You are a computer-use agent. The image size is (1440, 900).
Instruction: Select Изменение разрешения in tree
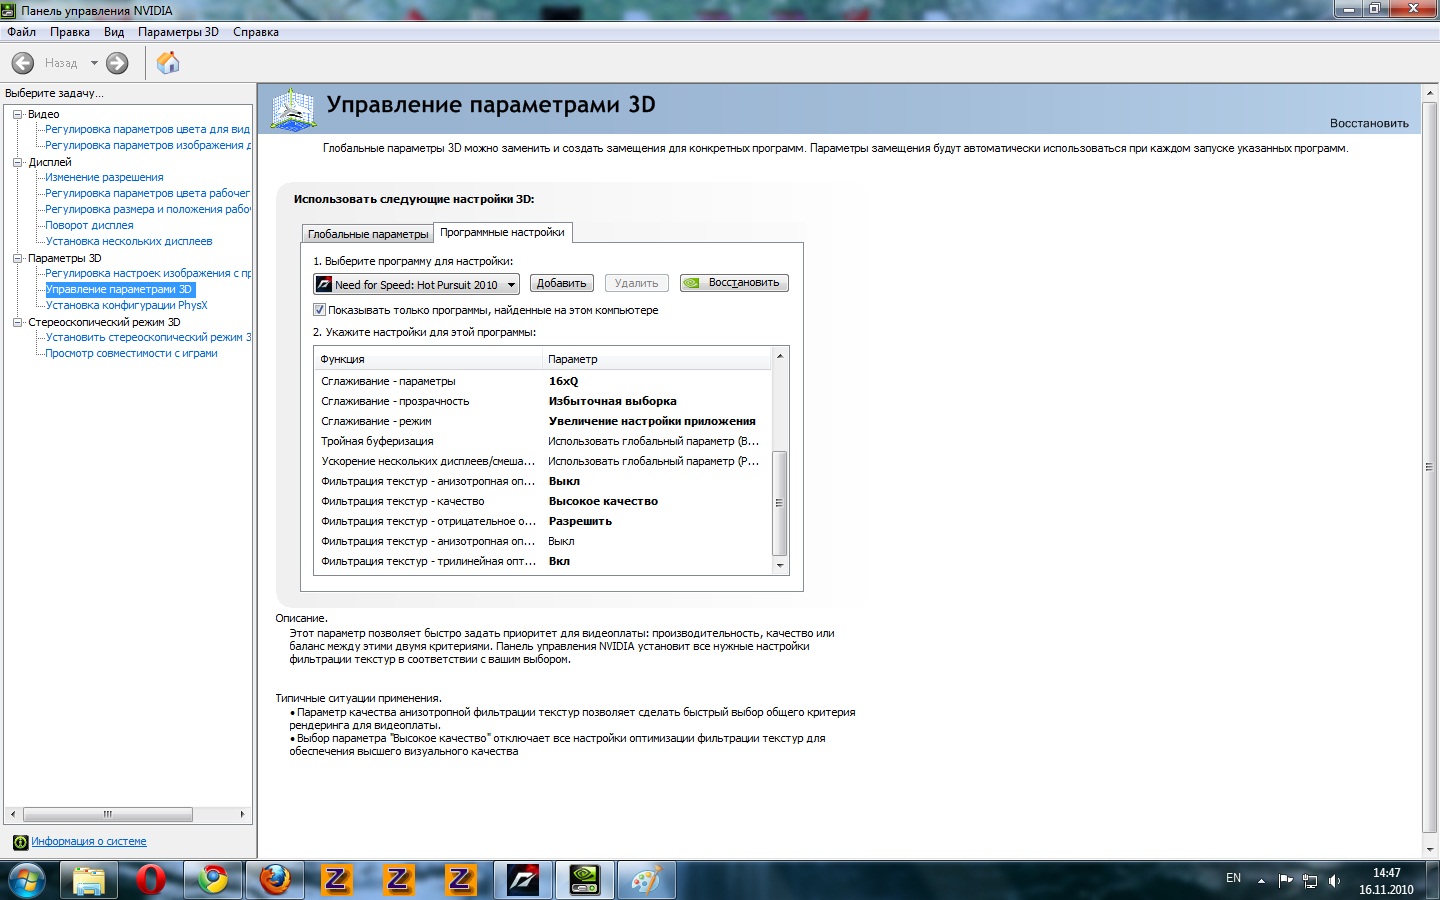point(104,177)
